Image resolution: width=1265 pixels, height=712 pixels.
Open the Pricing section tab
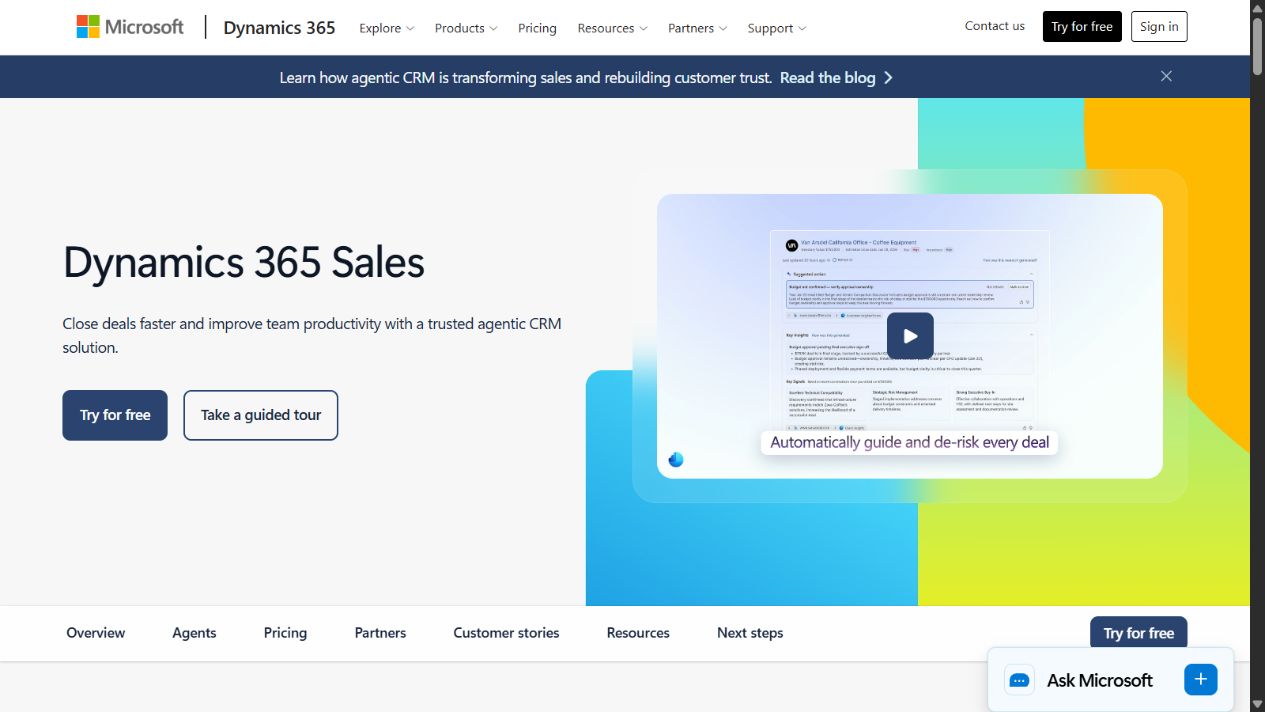coord(285,633)
